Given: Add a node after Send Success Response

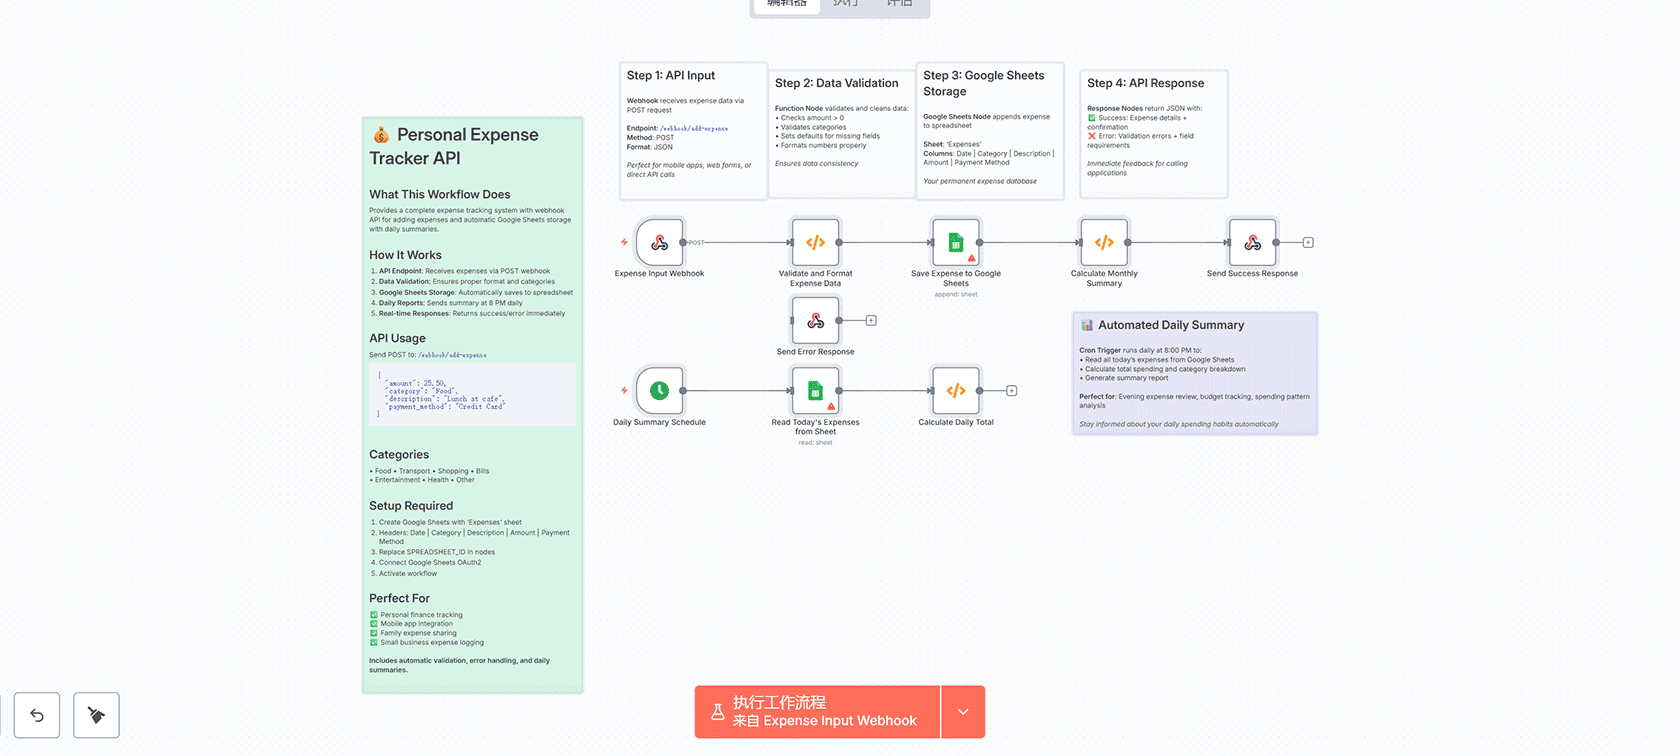Looking at the screenshot, I should (1308, 243).
